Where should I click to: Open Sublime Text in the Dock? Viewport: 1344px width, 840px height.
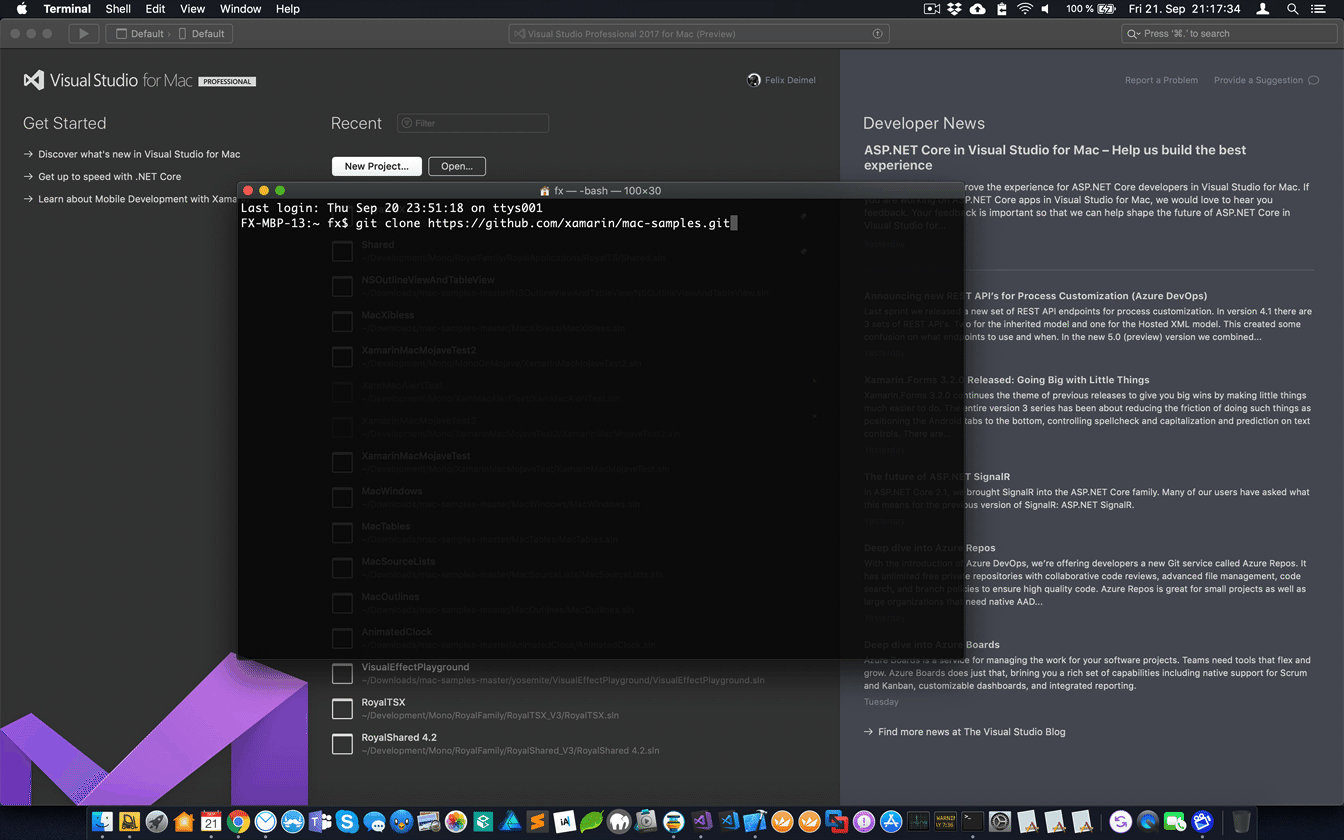537,821
